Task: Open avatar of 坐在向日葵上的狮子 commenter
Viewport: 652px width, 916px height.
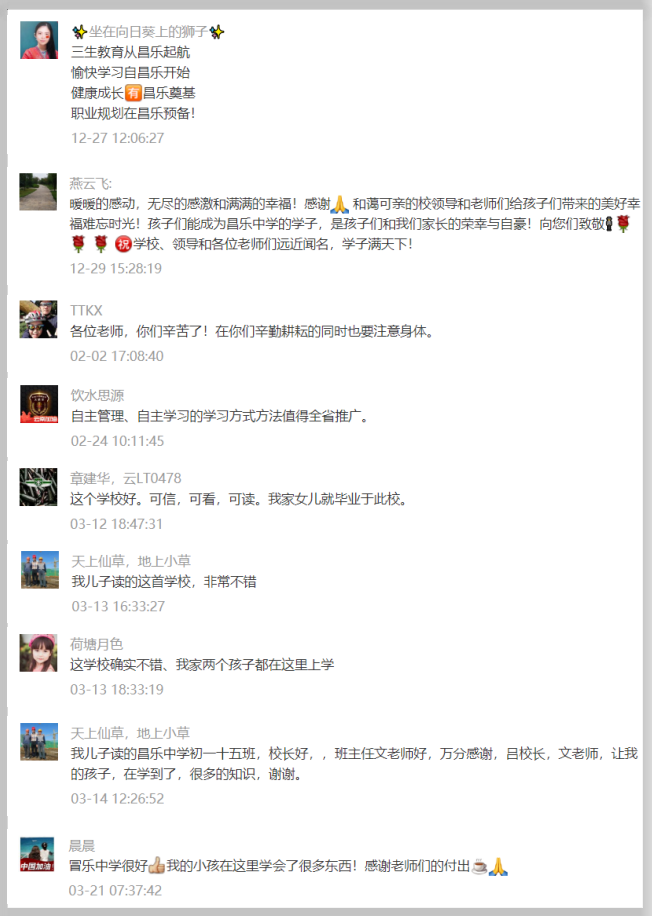Action: tap(39, 40)
